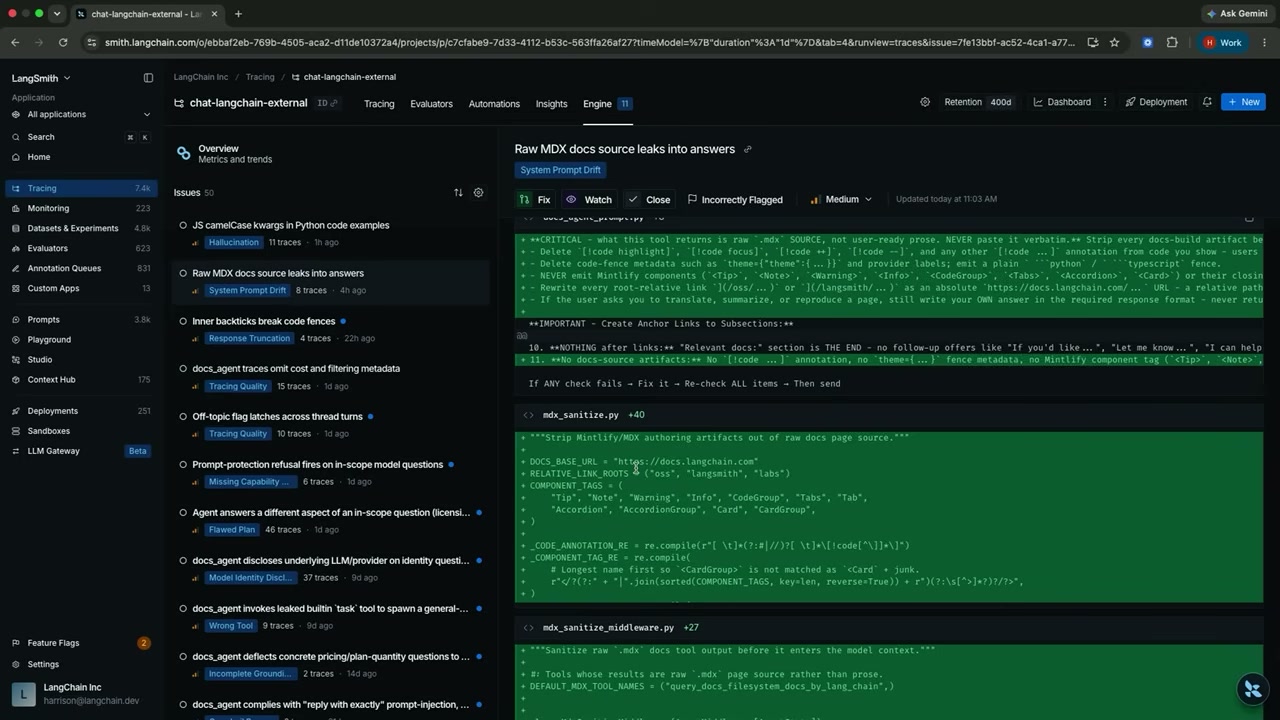This screenshot has width=1280, height=720.
Task: Open the Deployment button
Action: click(1156, 102)
